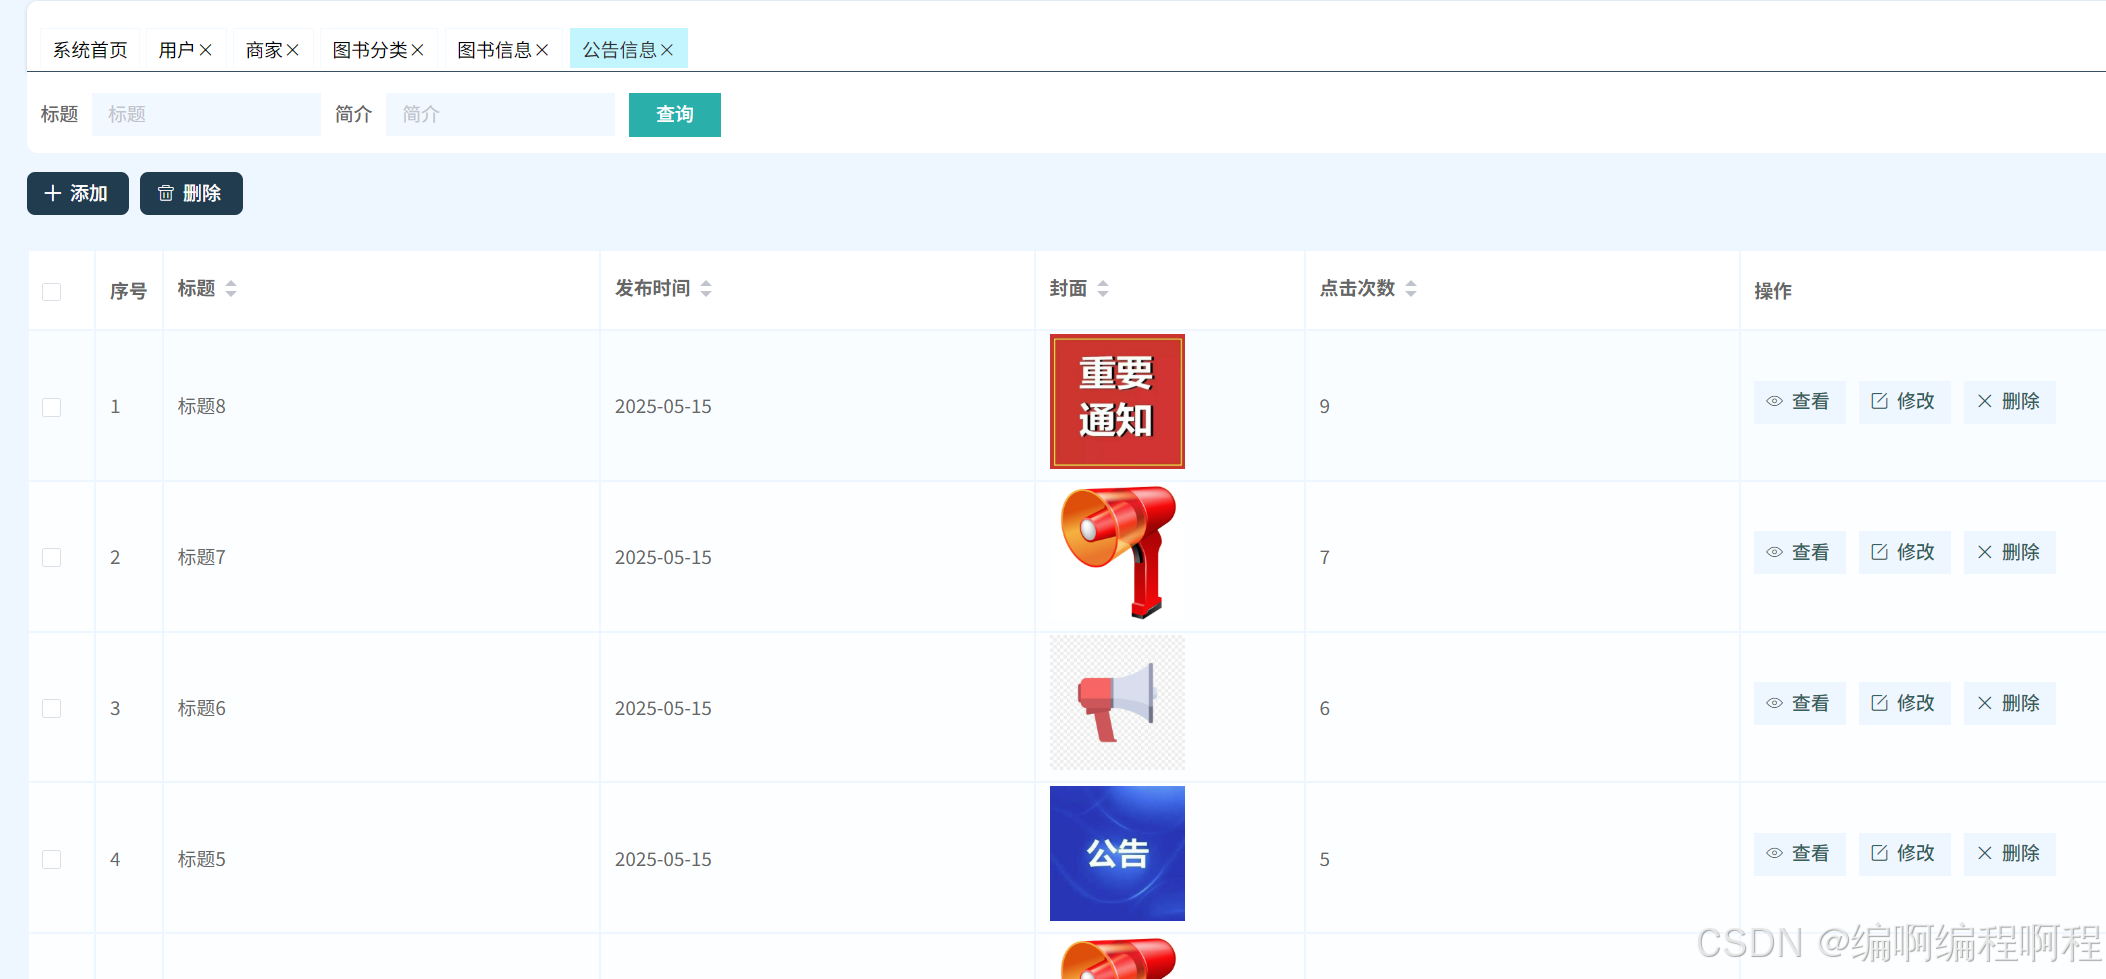Open the 重要通知 cover thumbnail of 标题8
The image size is (2106, 979).
click(1117, 401)
